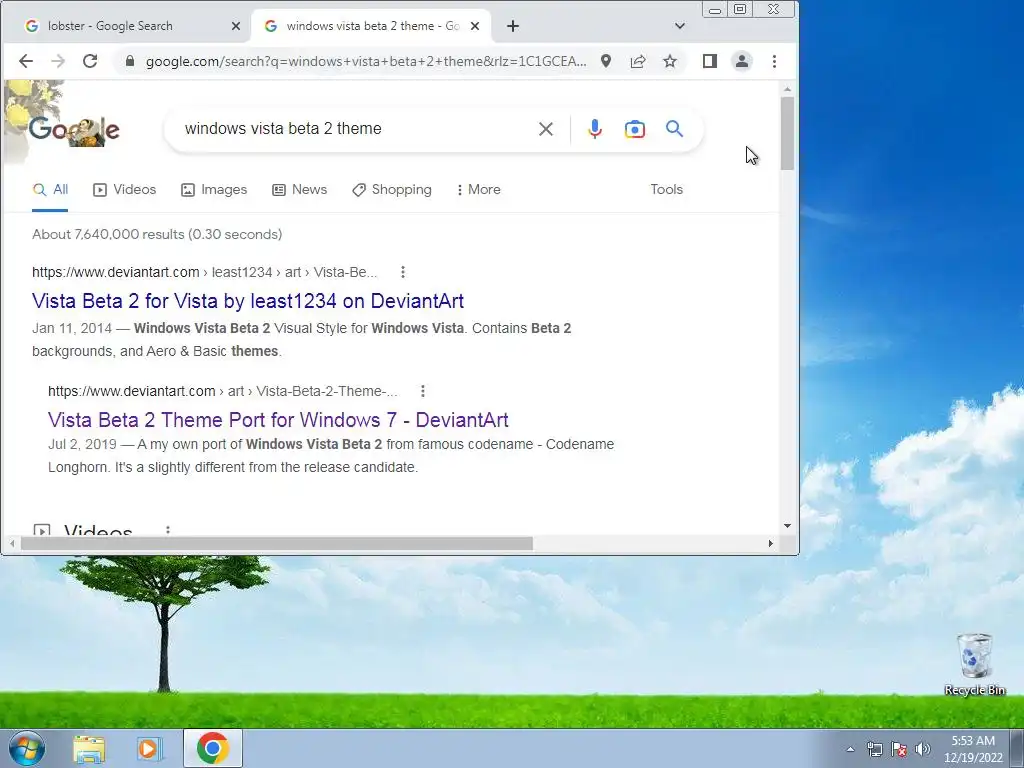The image size is (1024, 768).
Task: Click the deviantart.com Vista-Beta-2-Theme URL breadcrumb
Action: point(223,391)
